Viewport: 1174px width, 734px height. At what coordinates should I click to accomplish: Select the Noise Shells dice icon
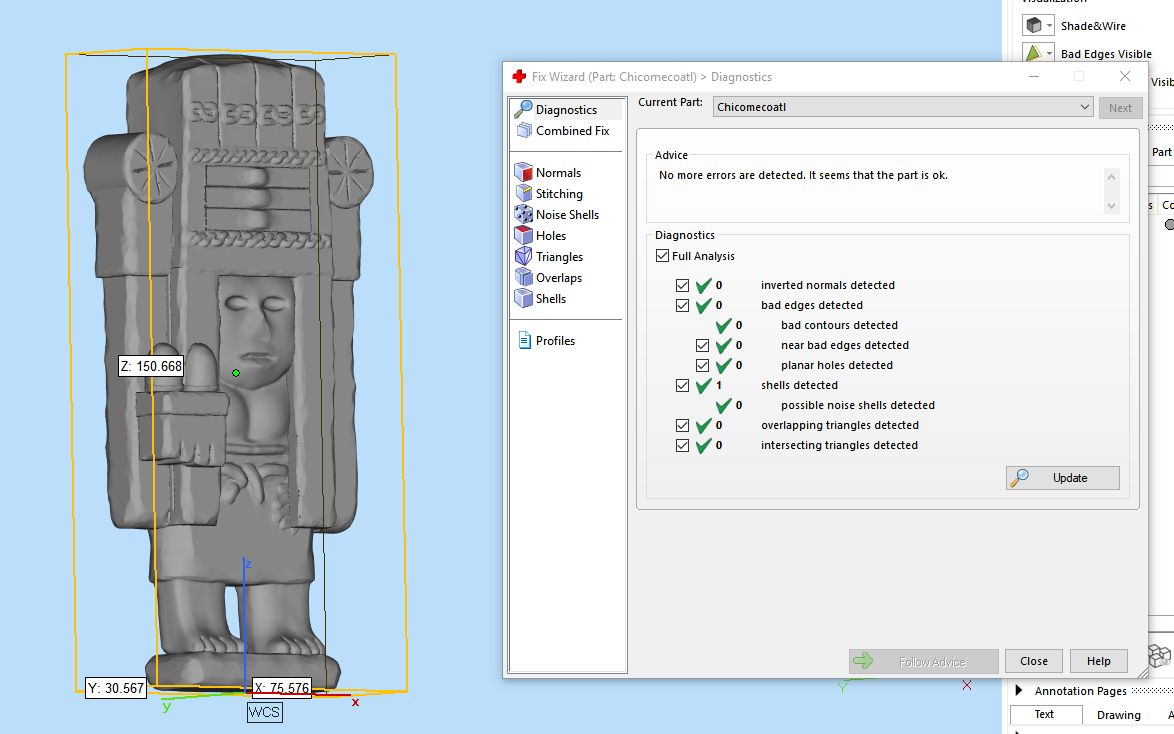click(x=523, y=214)
